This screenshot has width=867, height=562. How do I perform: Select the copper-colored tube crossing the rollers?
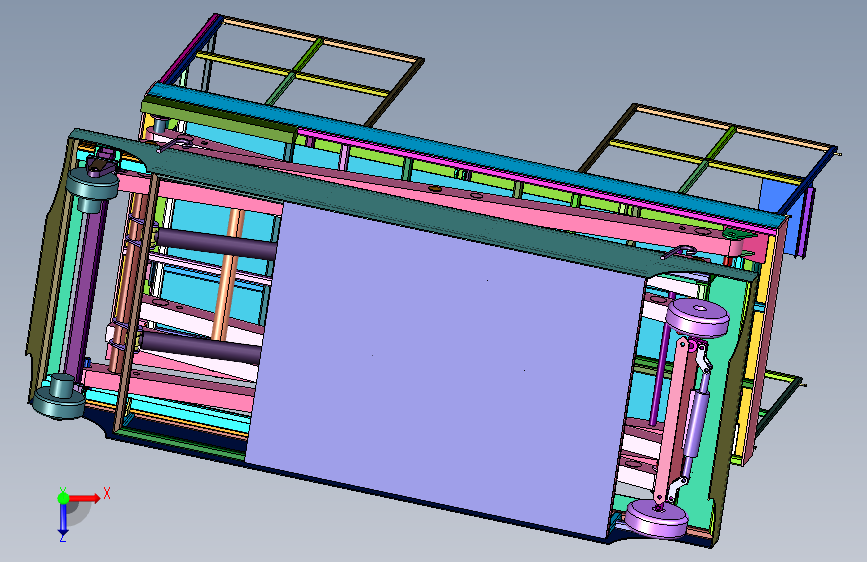click(x=229, y=274)
